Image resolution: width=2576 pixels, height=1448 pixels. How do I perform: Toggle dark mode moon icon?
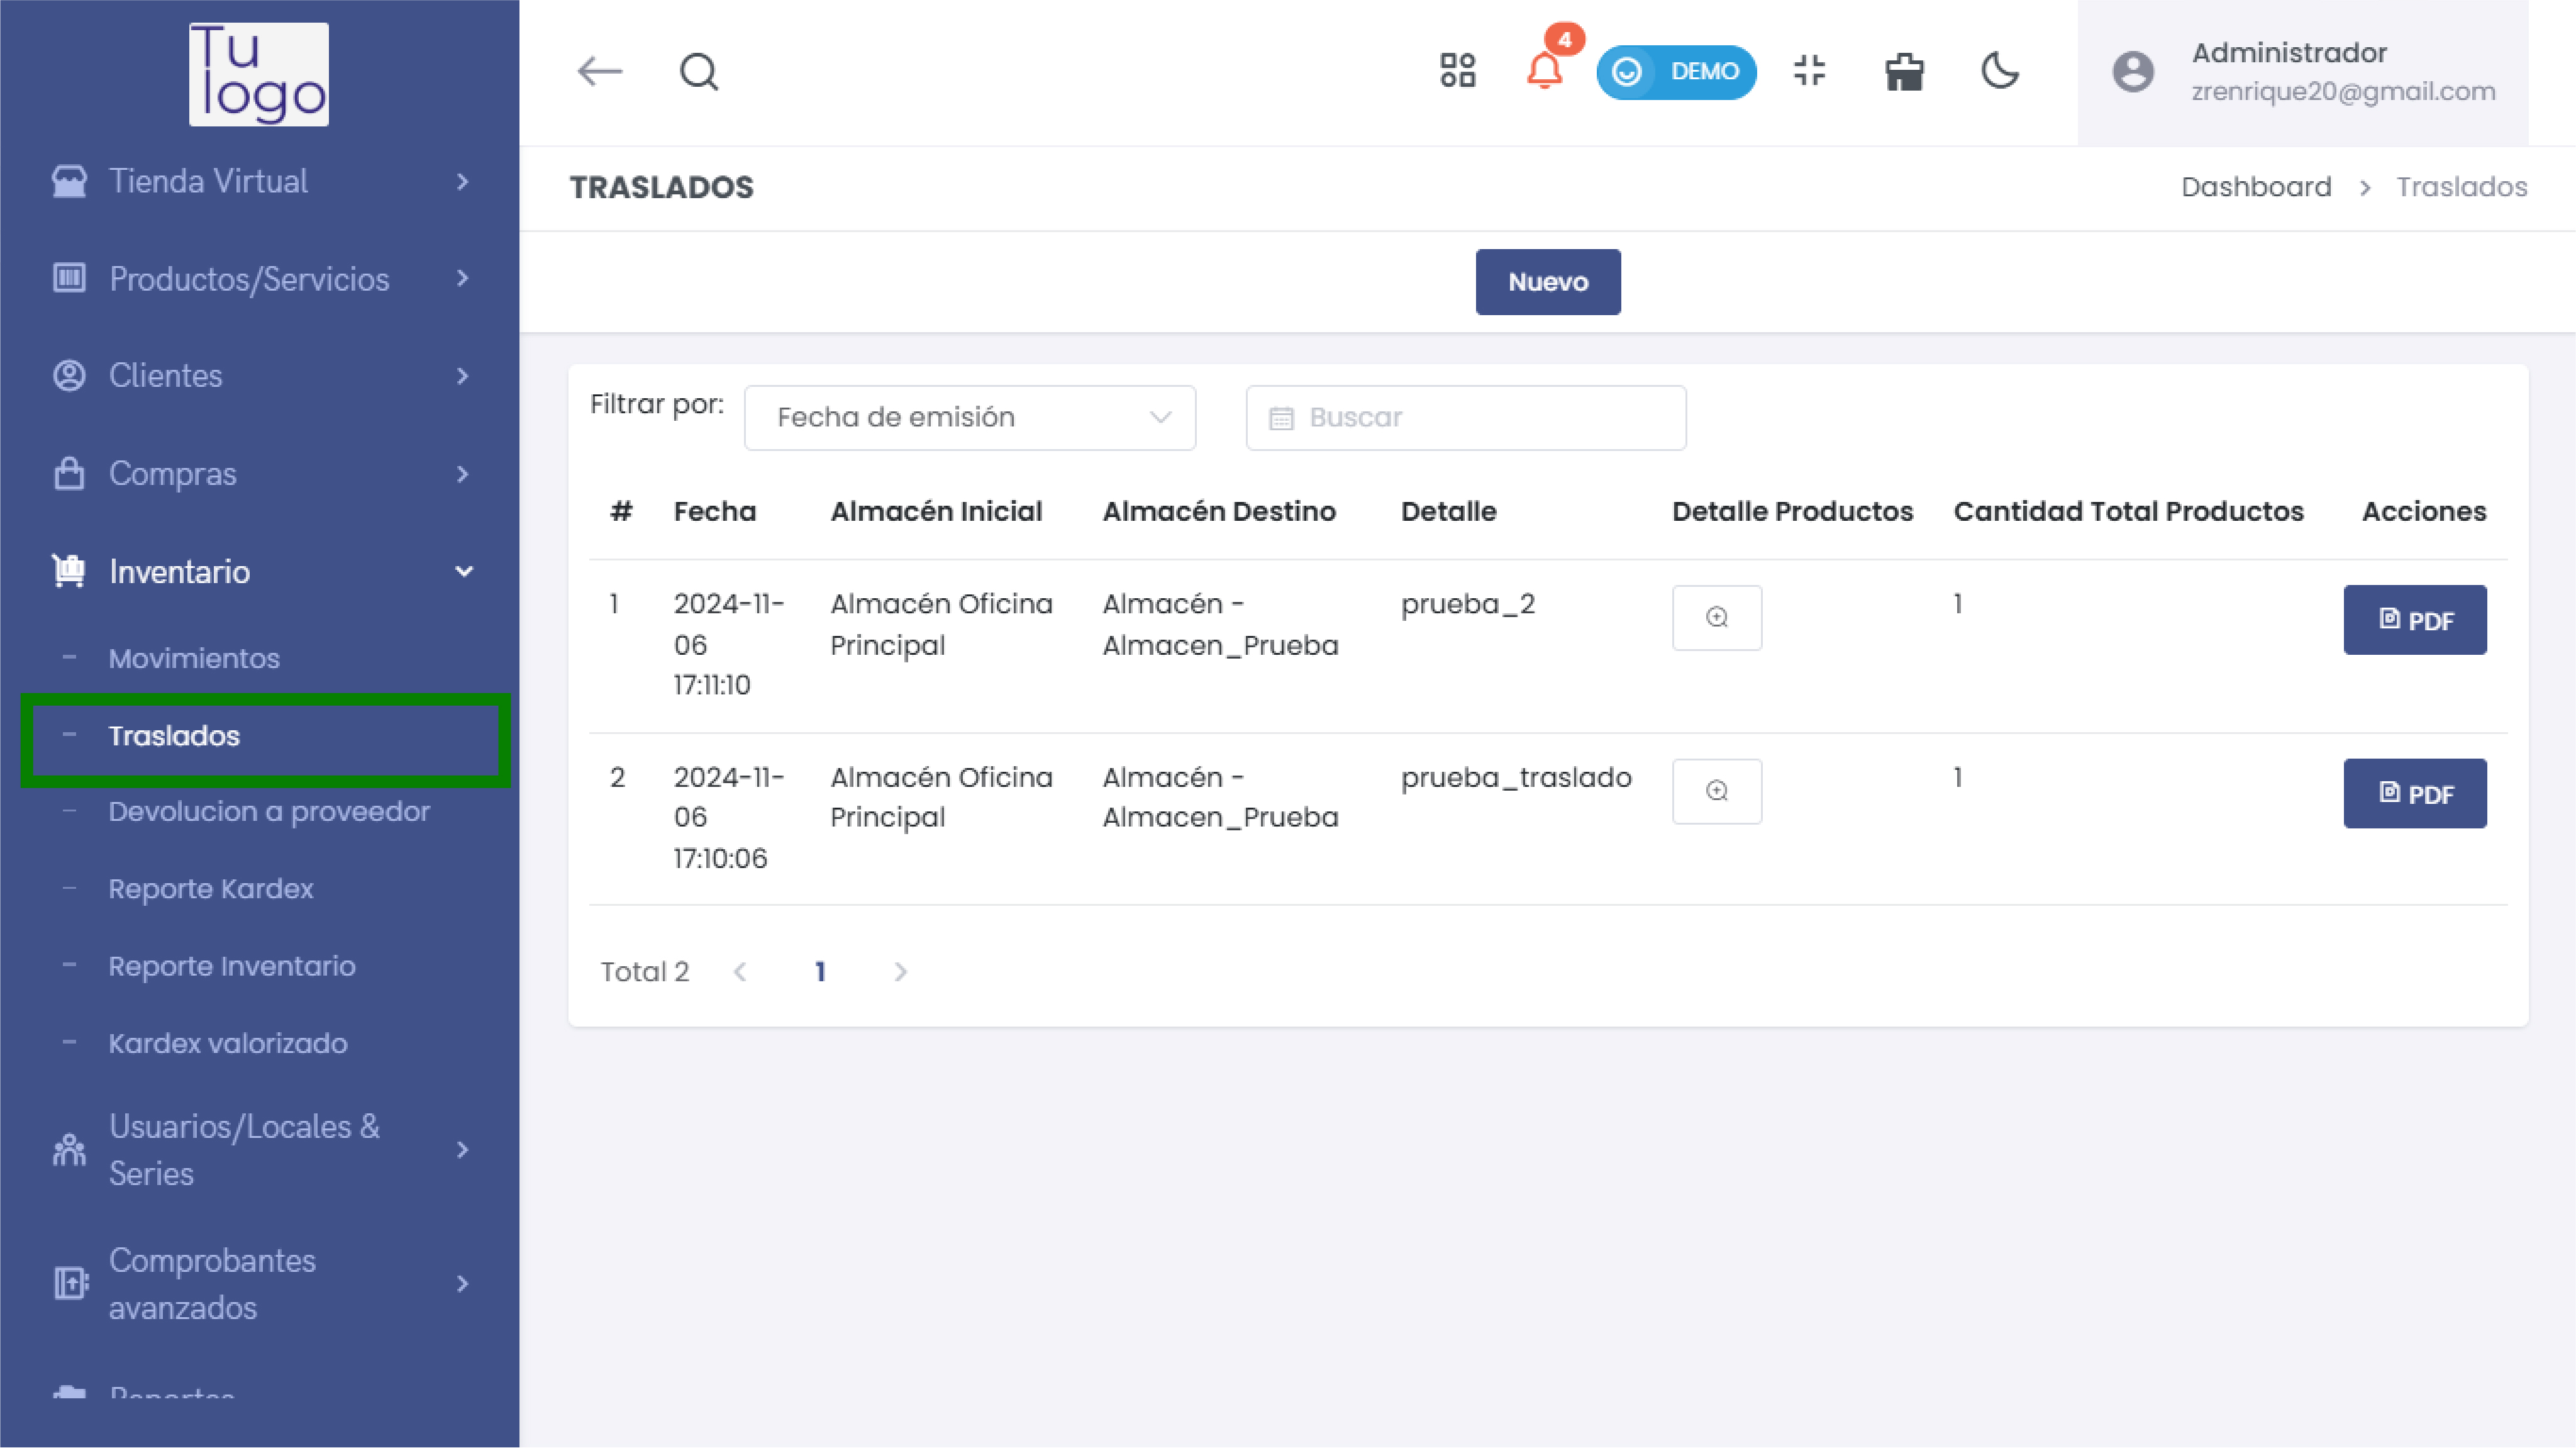click(x=2000, y=71)
